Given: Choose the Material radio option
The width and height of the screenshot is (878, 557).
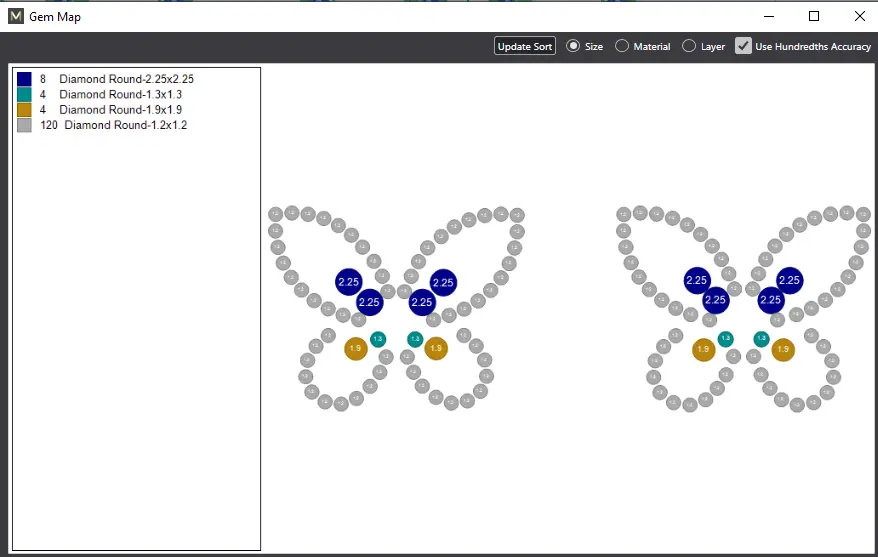Looking at the screenshot, I should [x=622, y=46].
